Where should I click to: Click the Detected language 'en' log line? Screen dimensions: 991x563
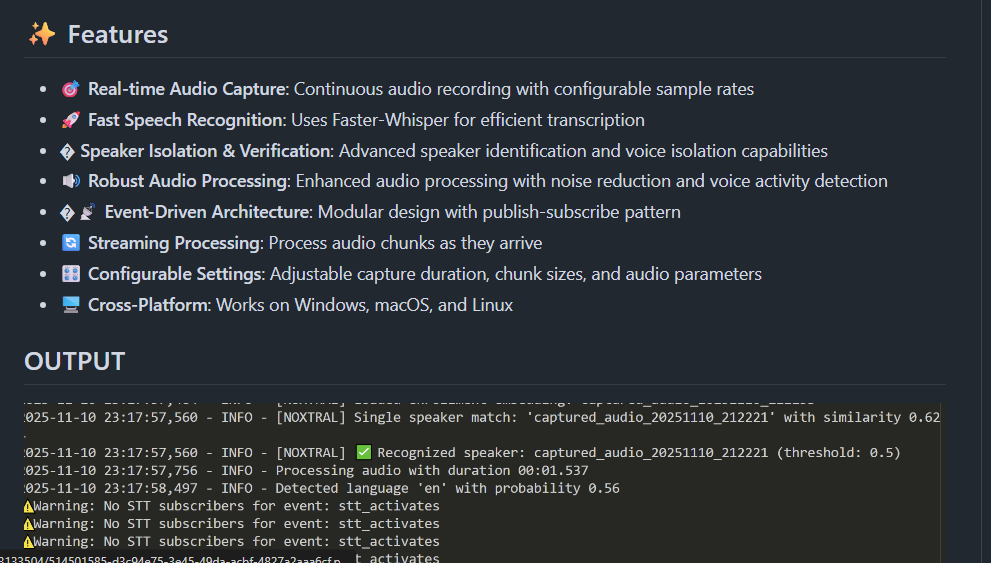[320, 488]
